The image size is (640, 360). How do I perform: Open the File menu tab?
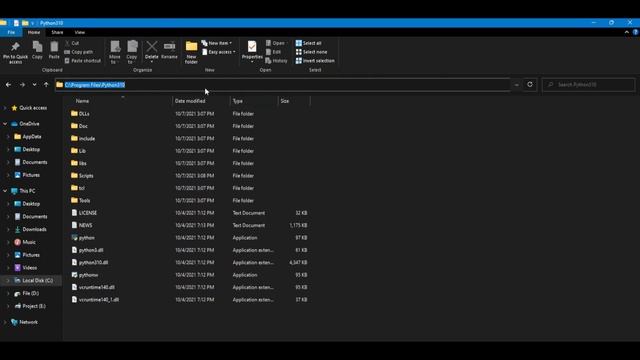click(11, 32)
